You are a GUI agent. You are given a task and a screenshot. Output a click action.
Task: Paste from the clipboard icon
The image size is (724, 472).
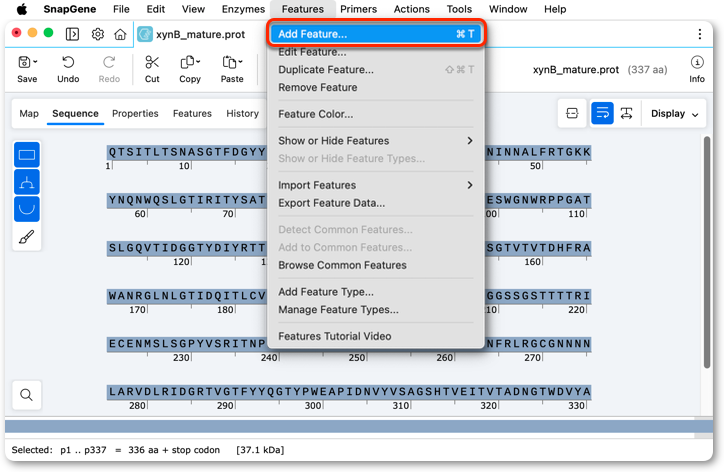(x=229, y=62)
